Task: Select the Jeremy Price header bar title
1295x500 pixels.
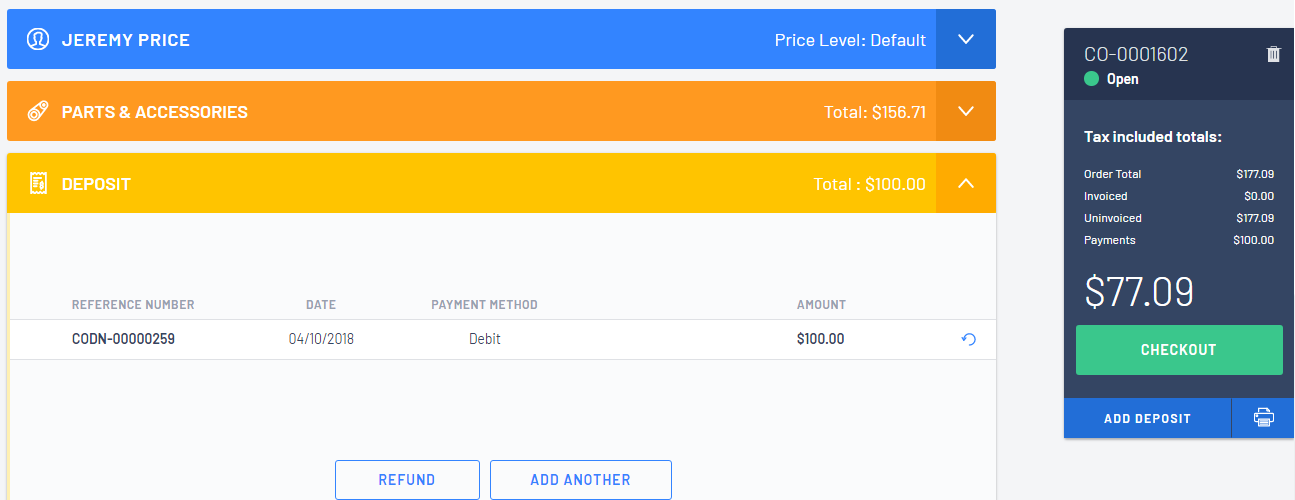Action: [126, 40]
